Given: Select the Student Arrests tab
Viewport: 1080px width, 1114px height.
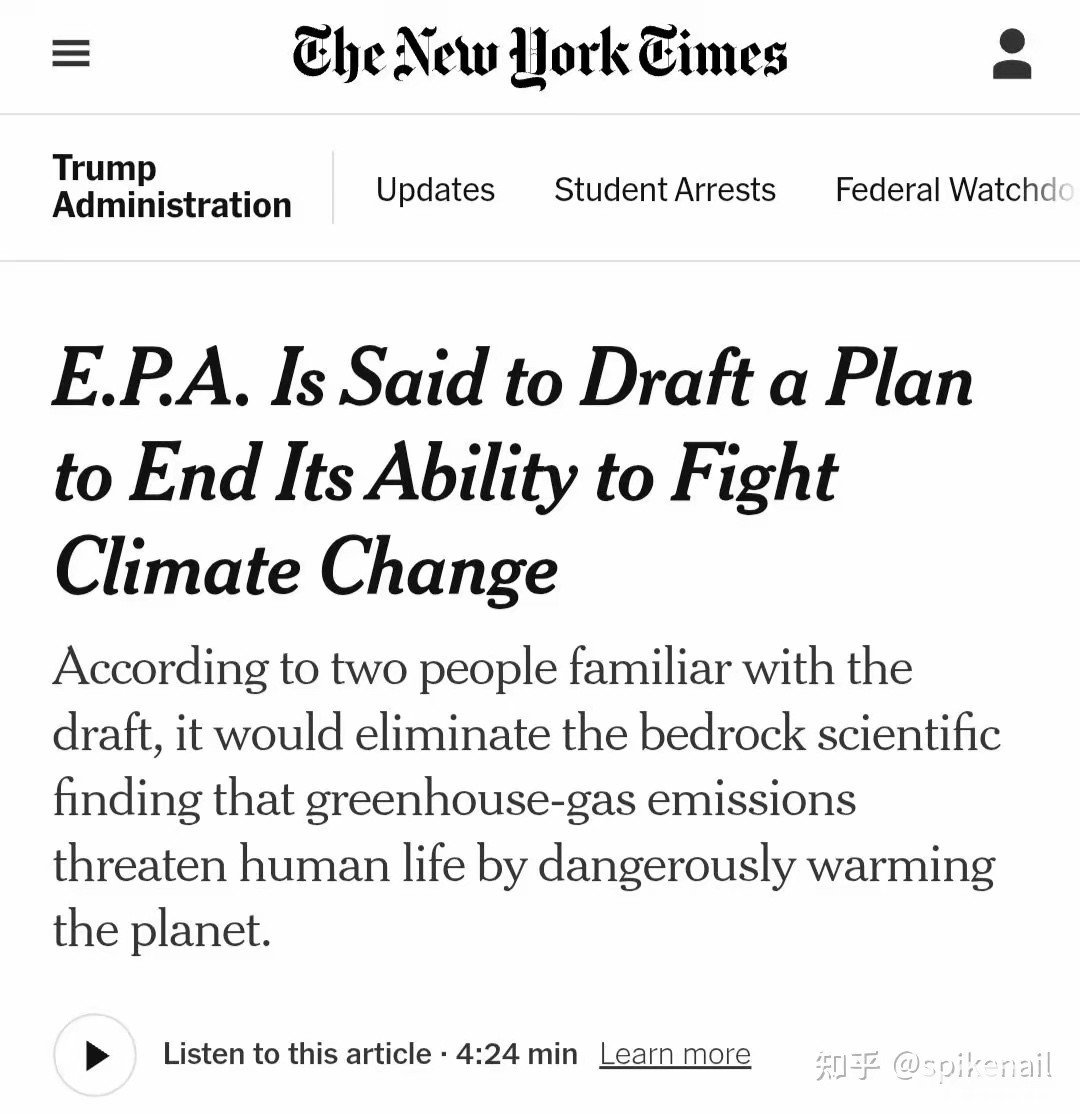Looking at the screenshot, I should [664, 189].
